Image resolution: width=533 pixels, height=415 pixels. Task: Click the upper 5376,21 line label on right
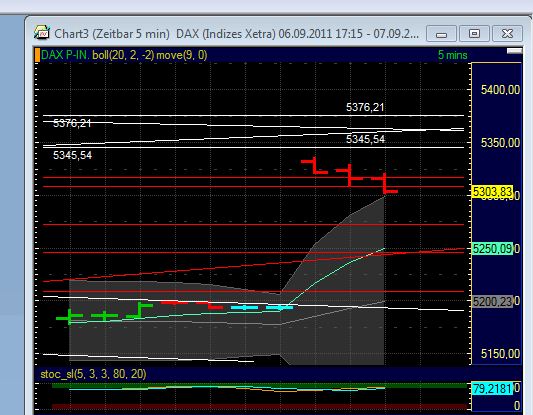[x=365, y=107]
